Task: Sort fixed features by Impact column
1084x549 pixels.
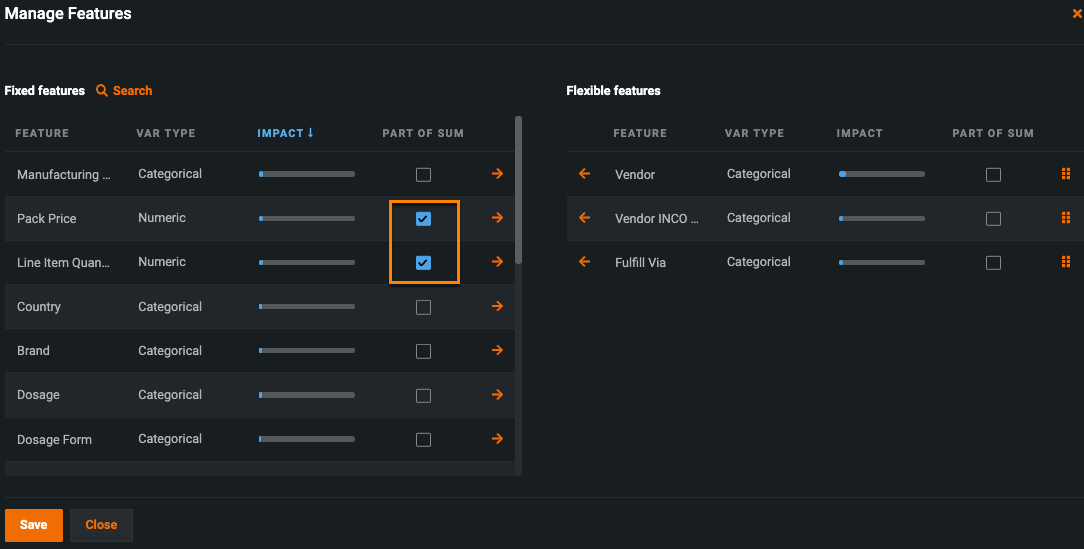Action: click(x=285, y=133)
